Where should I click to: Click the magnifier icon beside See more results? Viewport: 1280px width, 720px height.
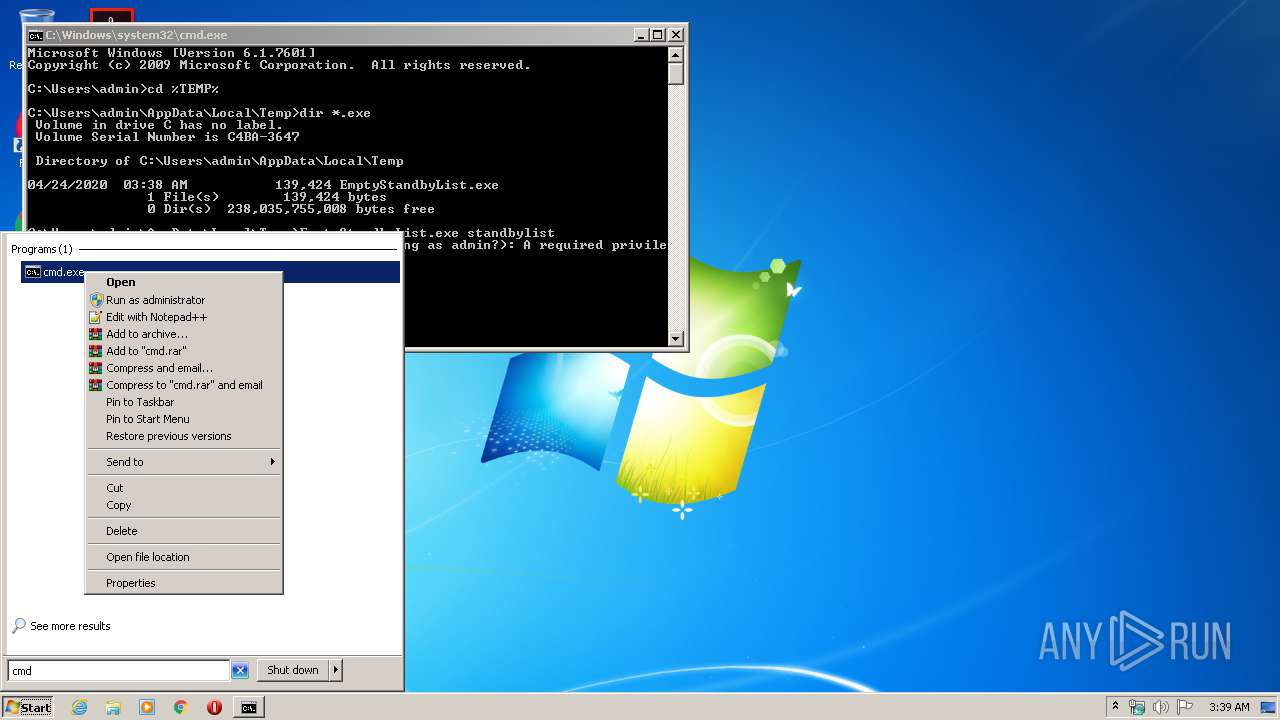(19, 626)
